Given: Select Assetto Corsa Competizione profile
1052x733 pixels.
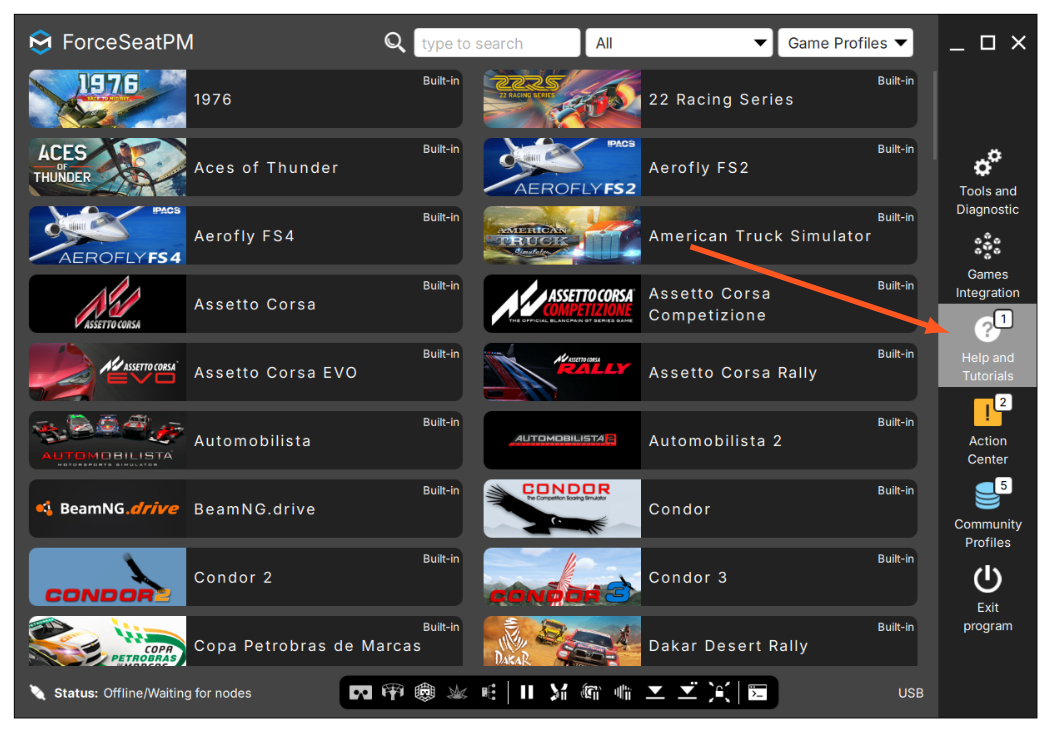Looking at the screenshot, I should pos(700,304).
